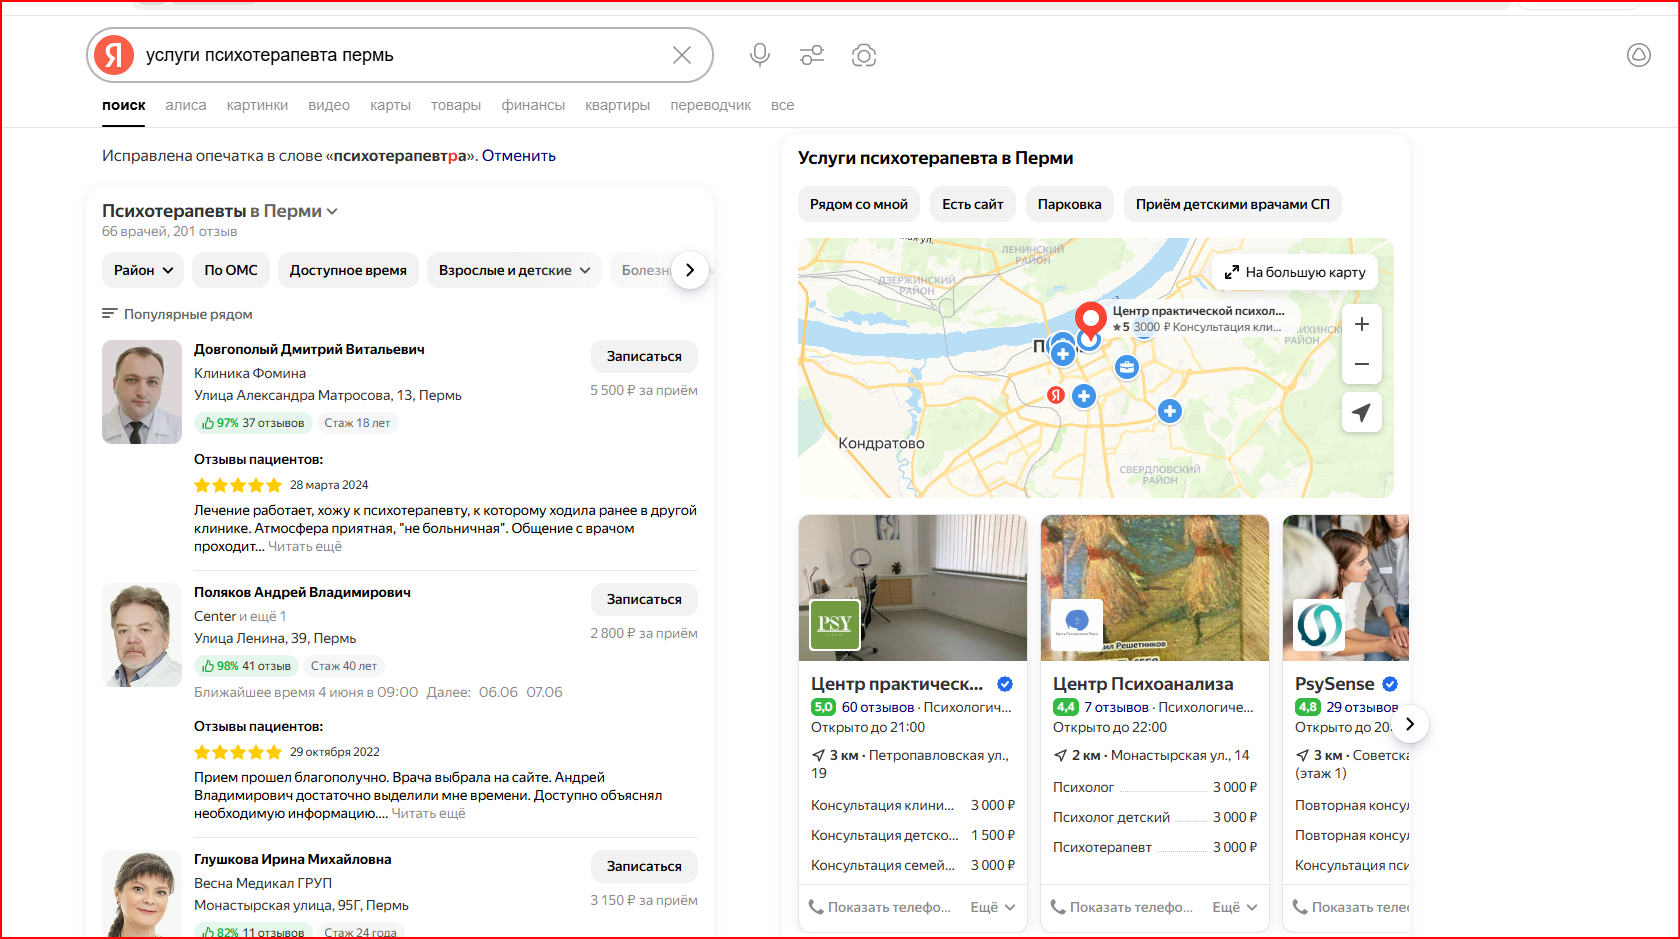The image size is (1680, 939).
Task: Expand the 'Район' dropdown filter
Action: pos(143,270)
